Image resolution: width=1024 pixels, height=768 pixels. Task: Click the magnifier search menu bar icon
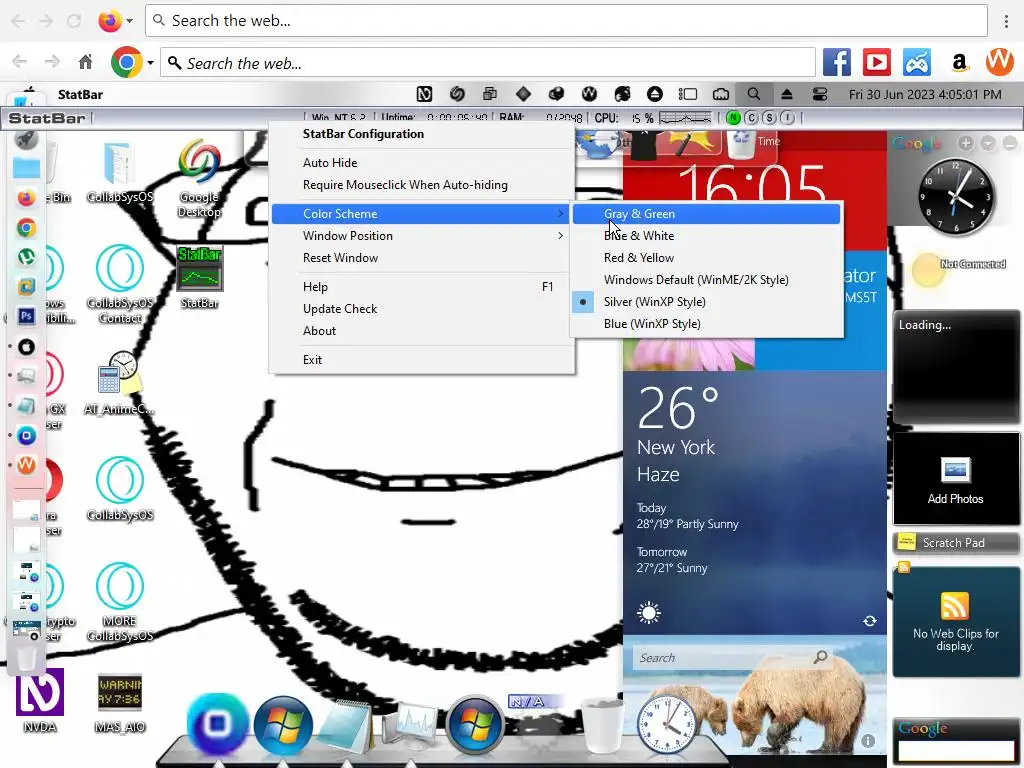tap(754, 94)
